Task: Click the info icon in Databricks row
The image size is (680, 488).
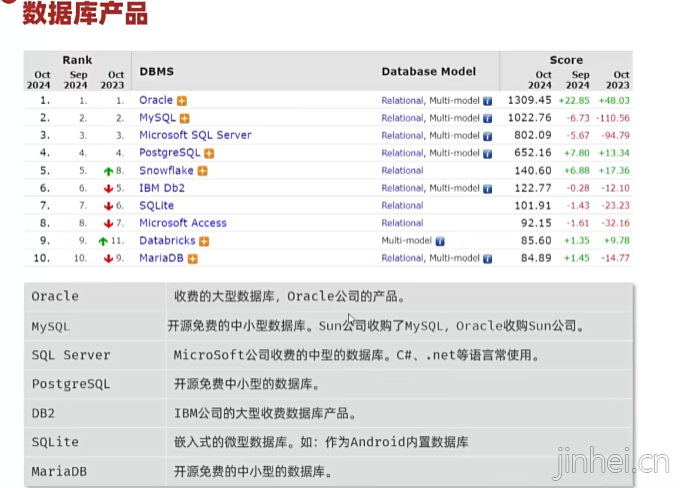Action: point(440,241)
